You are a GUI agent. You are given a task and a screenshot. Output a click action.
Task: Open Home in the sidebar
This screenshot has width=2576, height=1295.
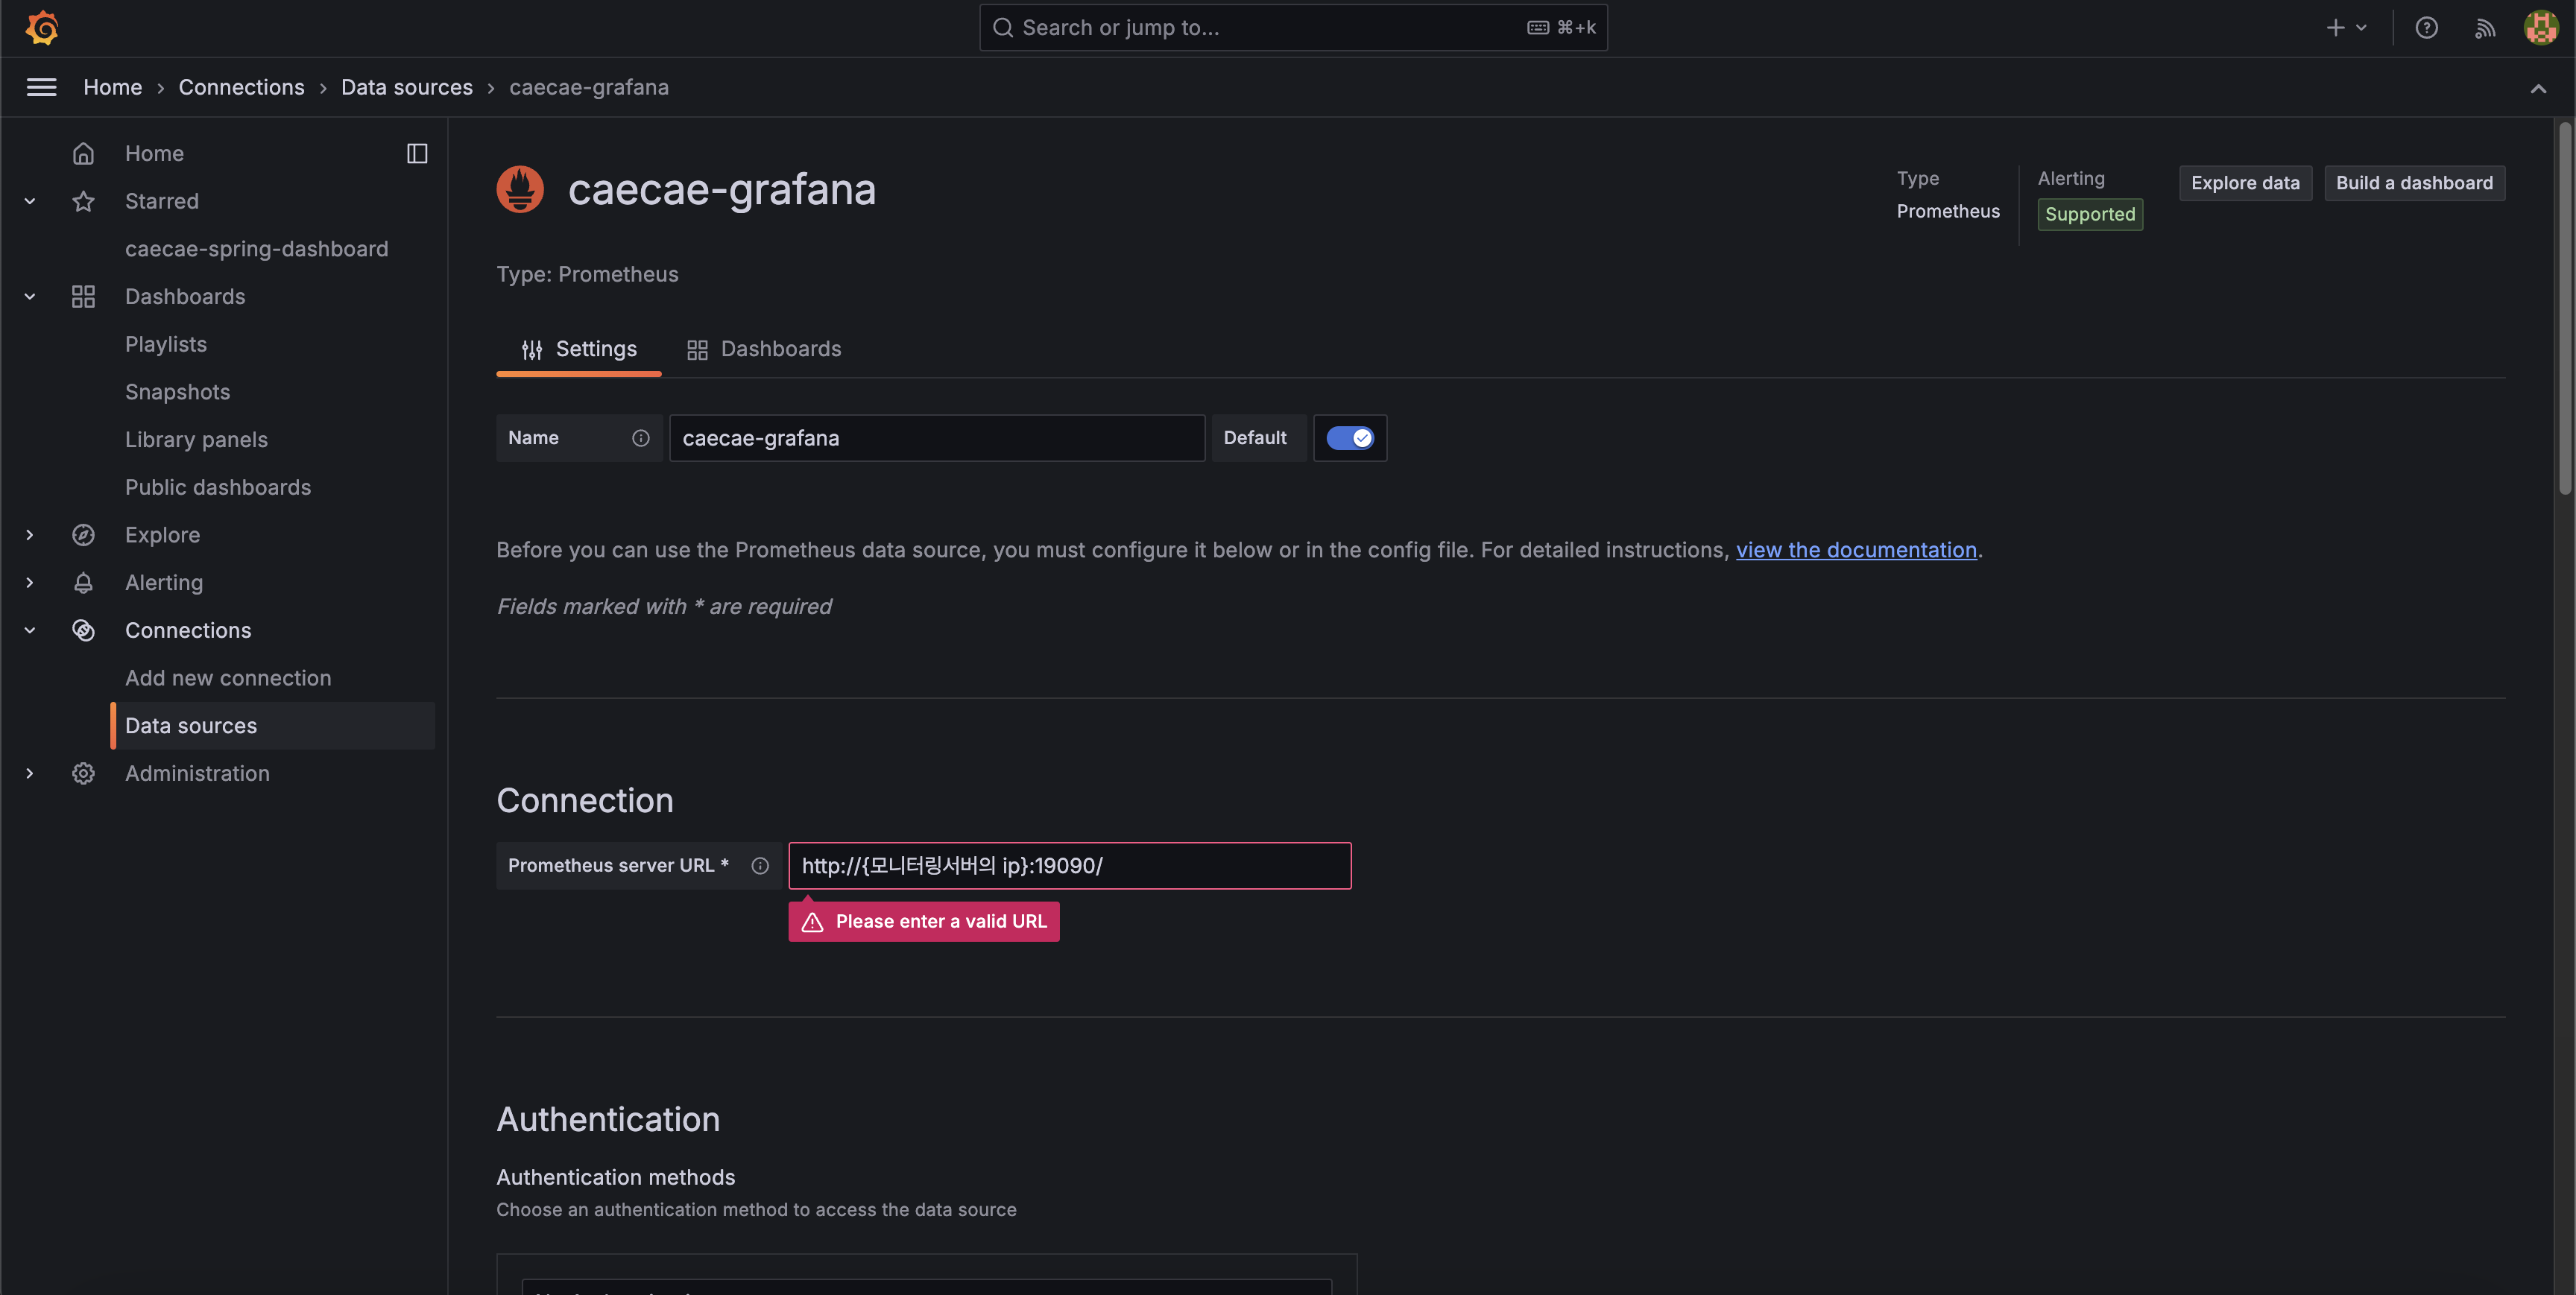click(154, 153)
